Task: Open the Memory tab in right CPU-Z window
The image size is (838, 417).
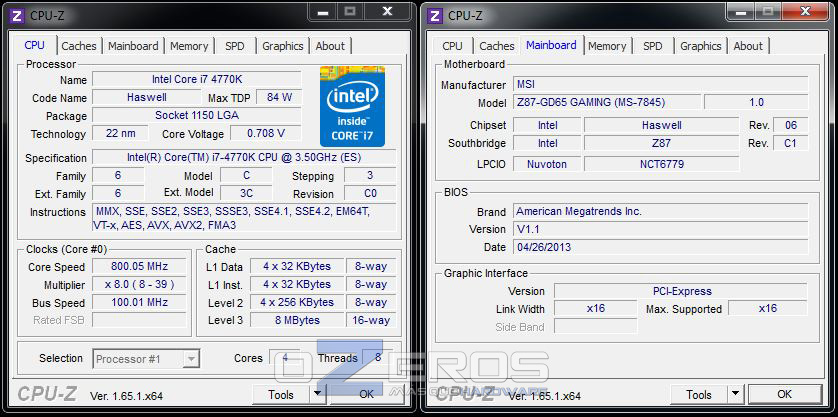Action: 607,46
